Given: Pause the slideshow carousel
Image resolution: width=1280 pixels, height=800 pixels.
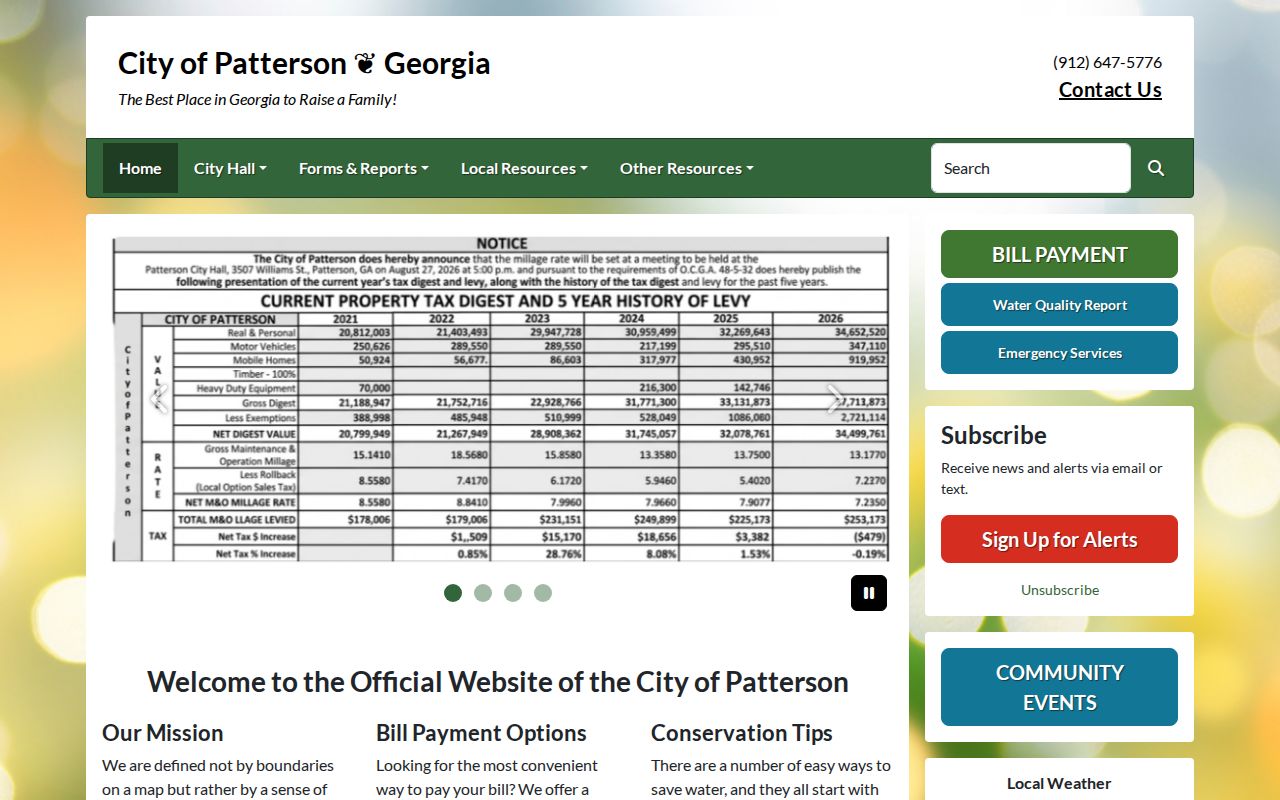Looking at the screenshot, I should click(869, 593).
